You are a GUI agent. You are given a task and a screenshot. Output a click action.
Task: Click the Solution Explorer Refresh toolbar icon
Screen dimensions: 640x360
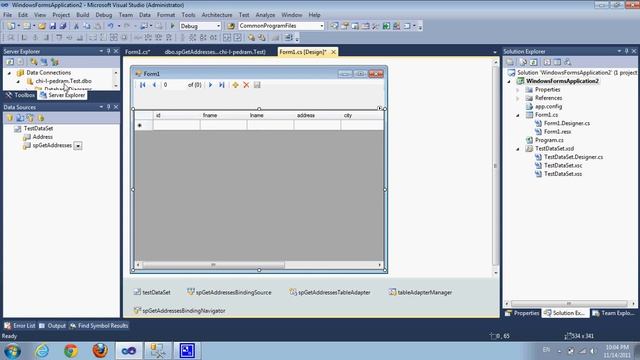(x=534, y=62)
